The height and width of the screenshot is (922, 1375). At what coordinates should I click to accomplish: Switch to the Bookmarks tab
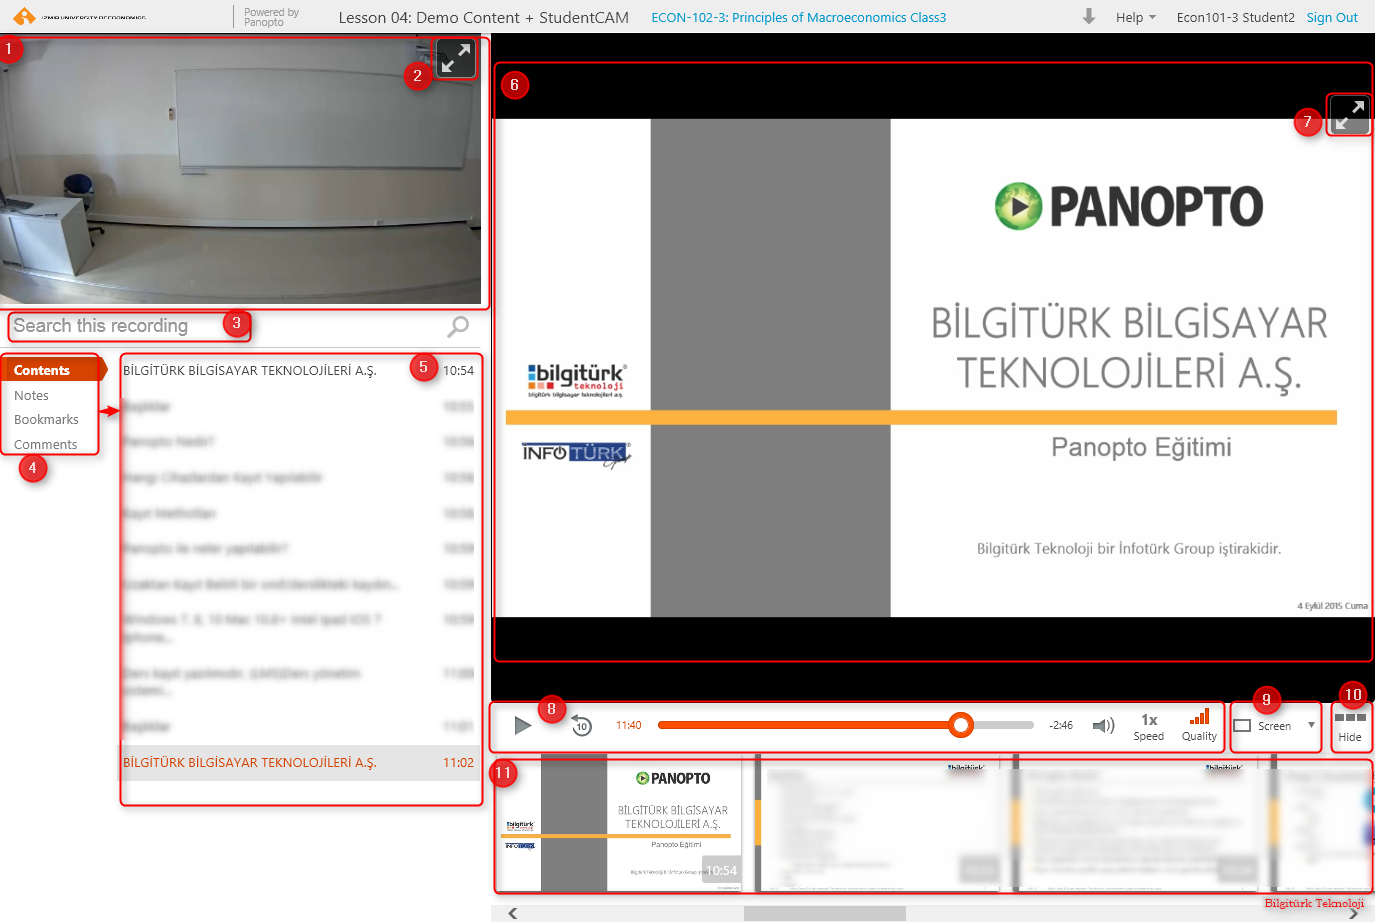coord(46,420)
